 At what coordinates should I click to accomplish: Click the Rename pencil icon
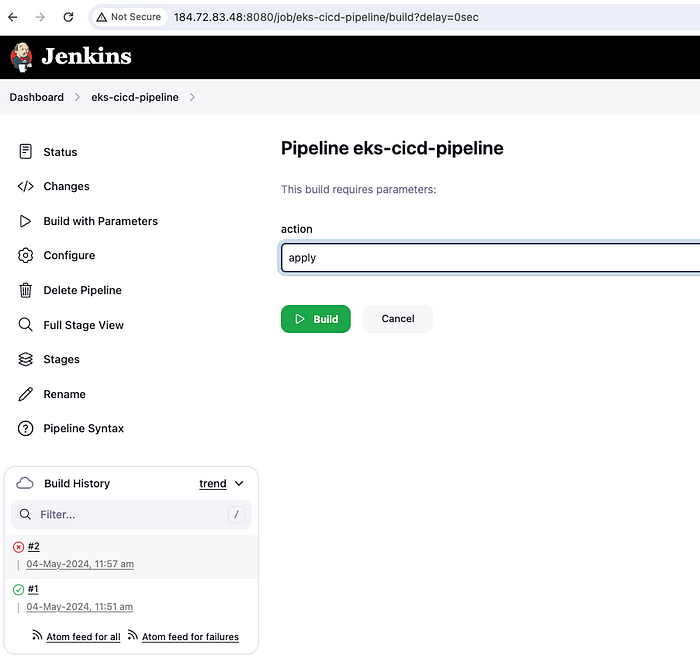coord(25,394)
